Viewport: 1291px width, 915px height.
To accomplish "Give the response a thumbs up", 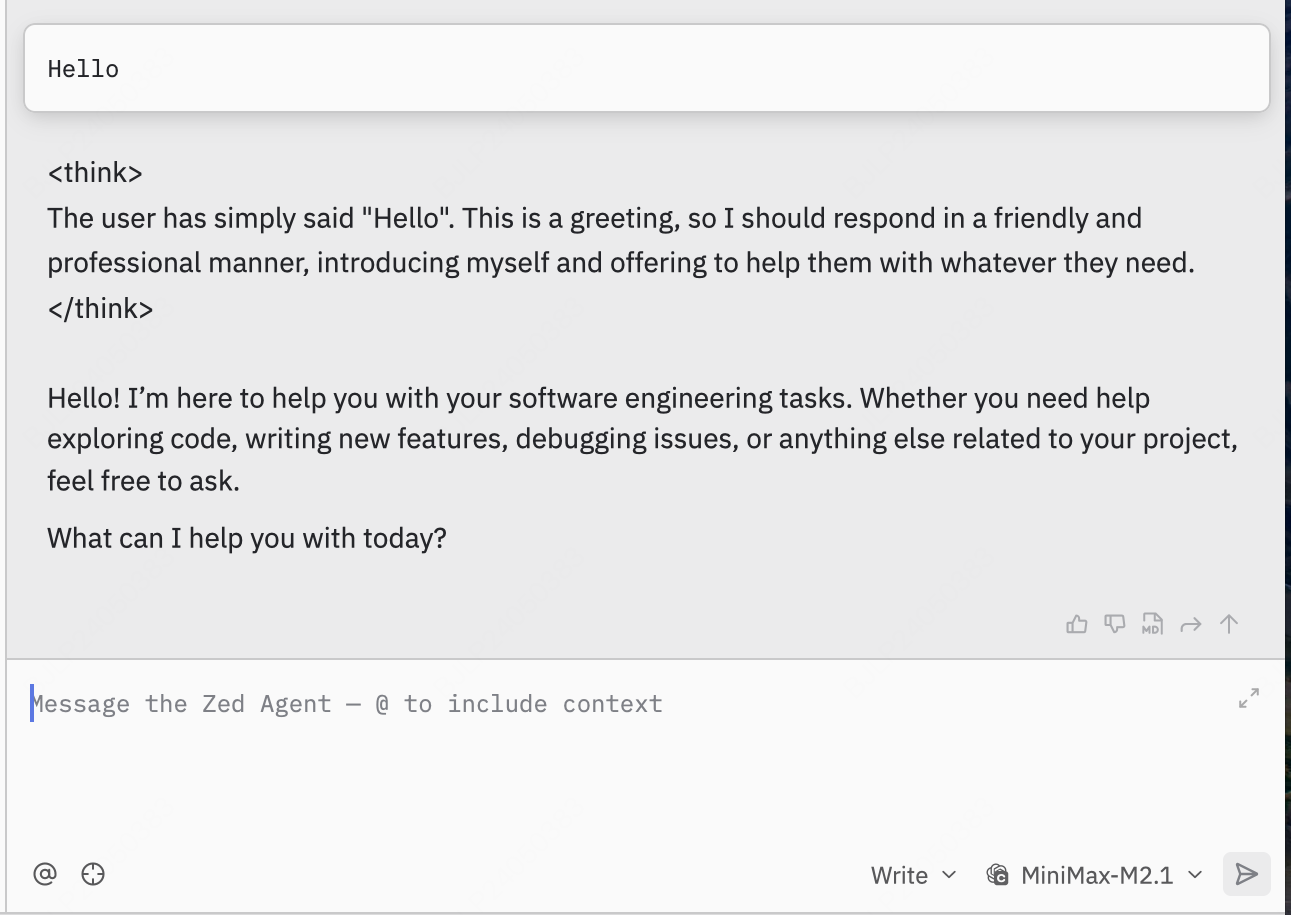I will coord(1077,625).
